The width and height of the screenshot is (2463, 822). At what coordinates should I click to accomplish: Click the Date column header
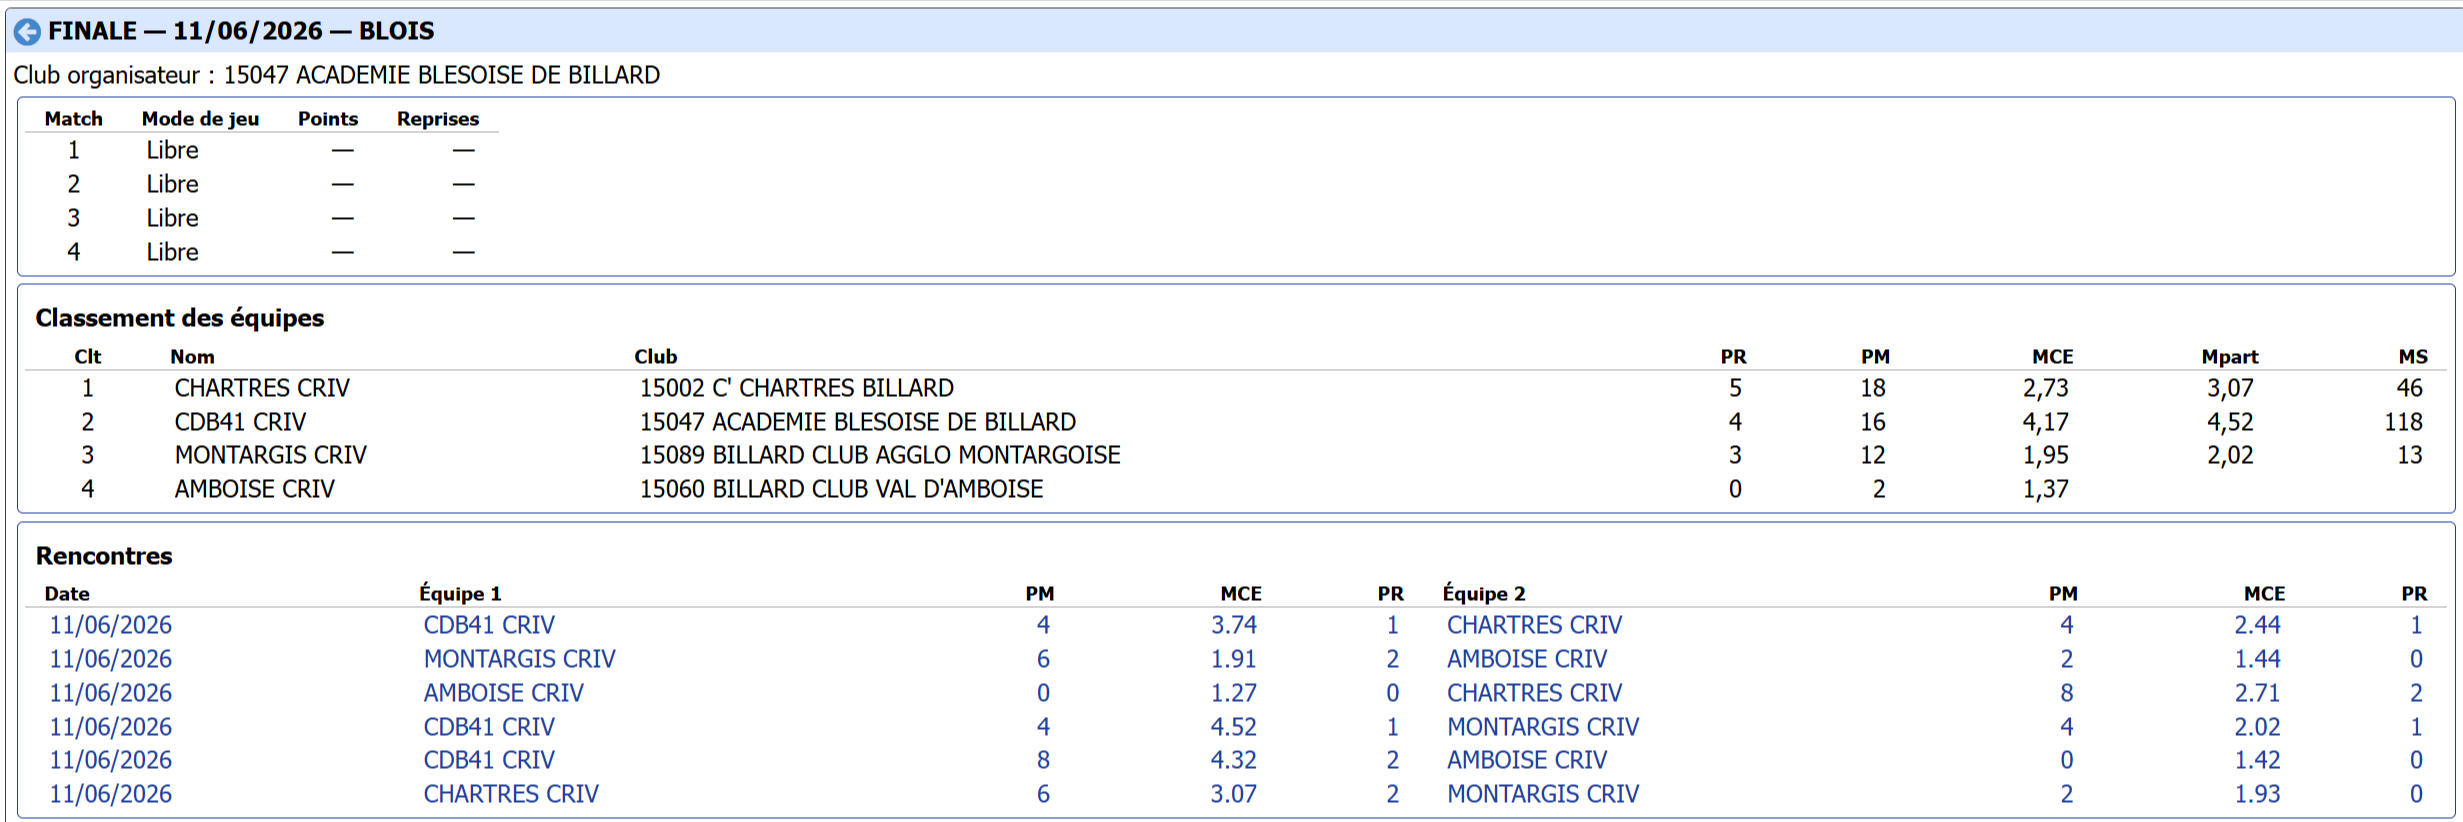pos(67,594)
